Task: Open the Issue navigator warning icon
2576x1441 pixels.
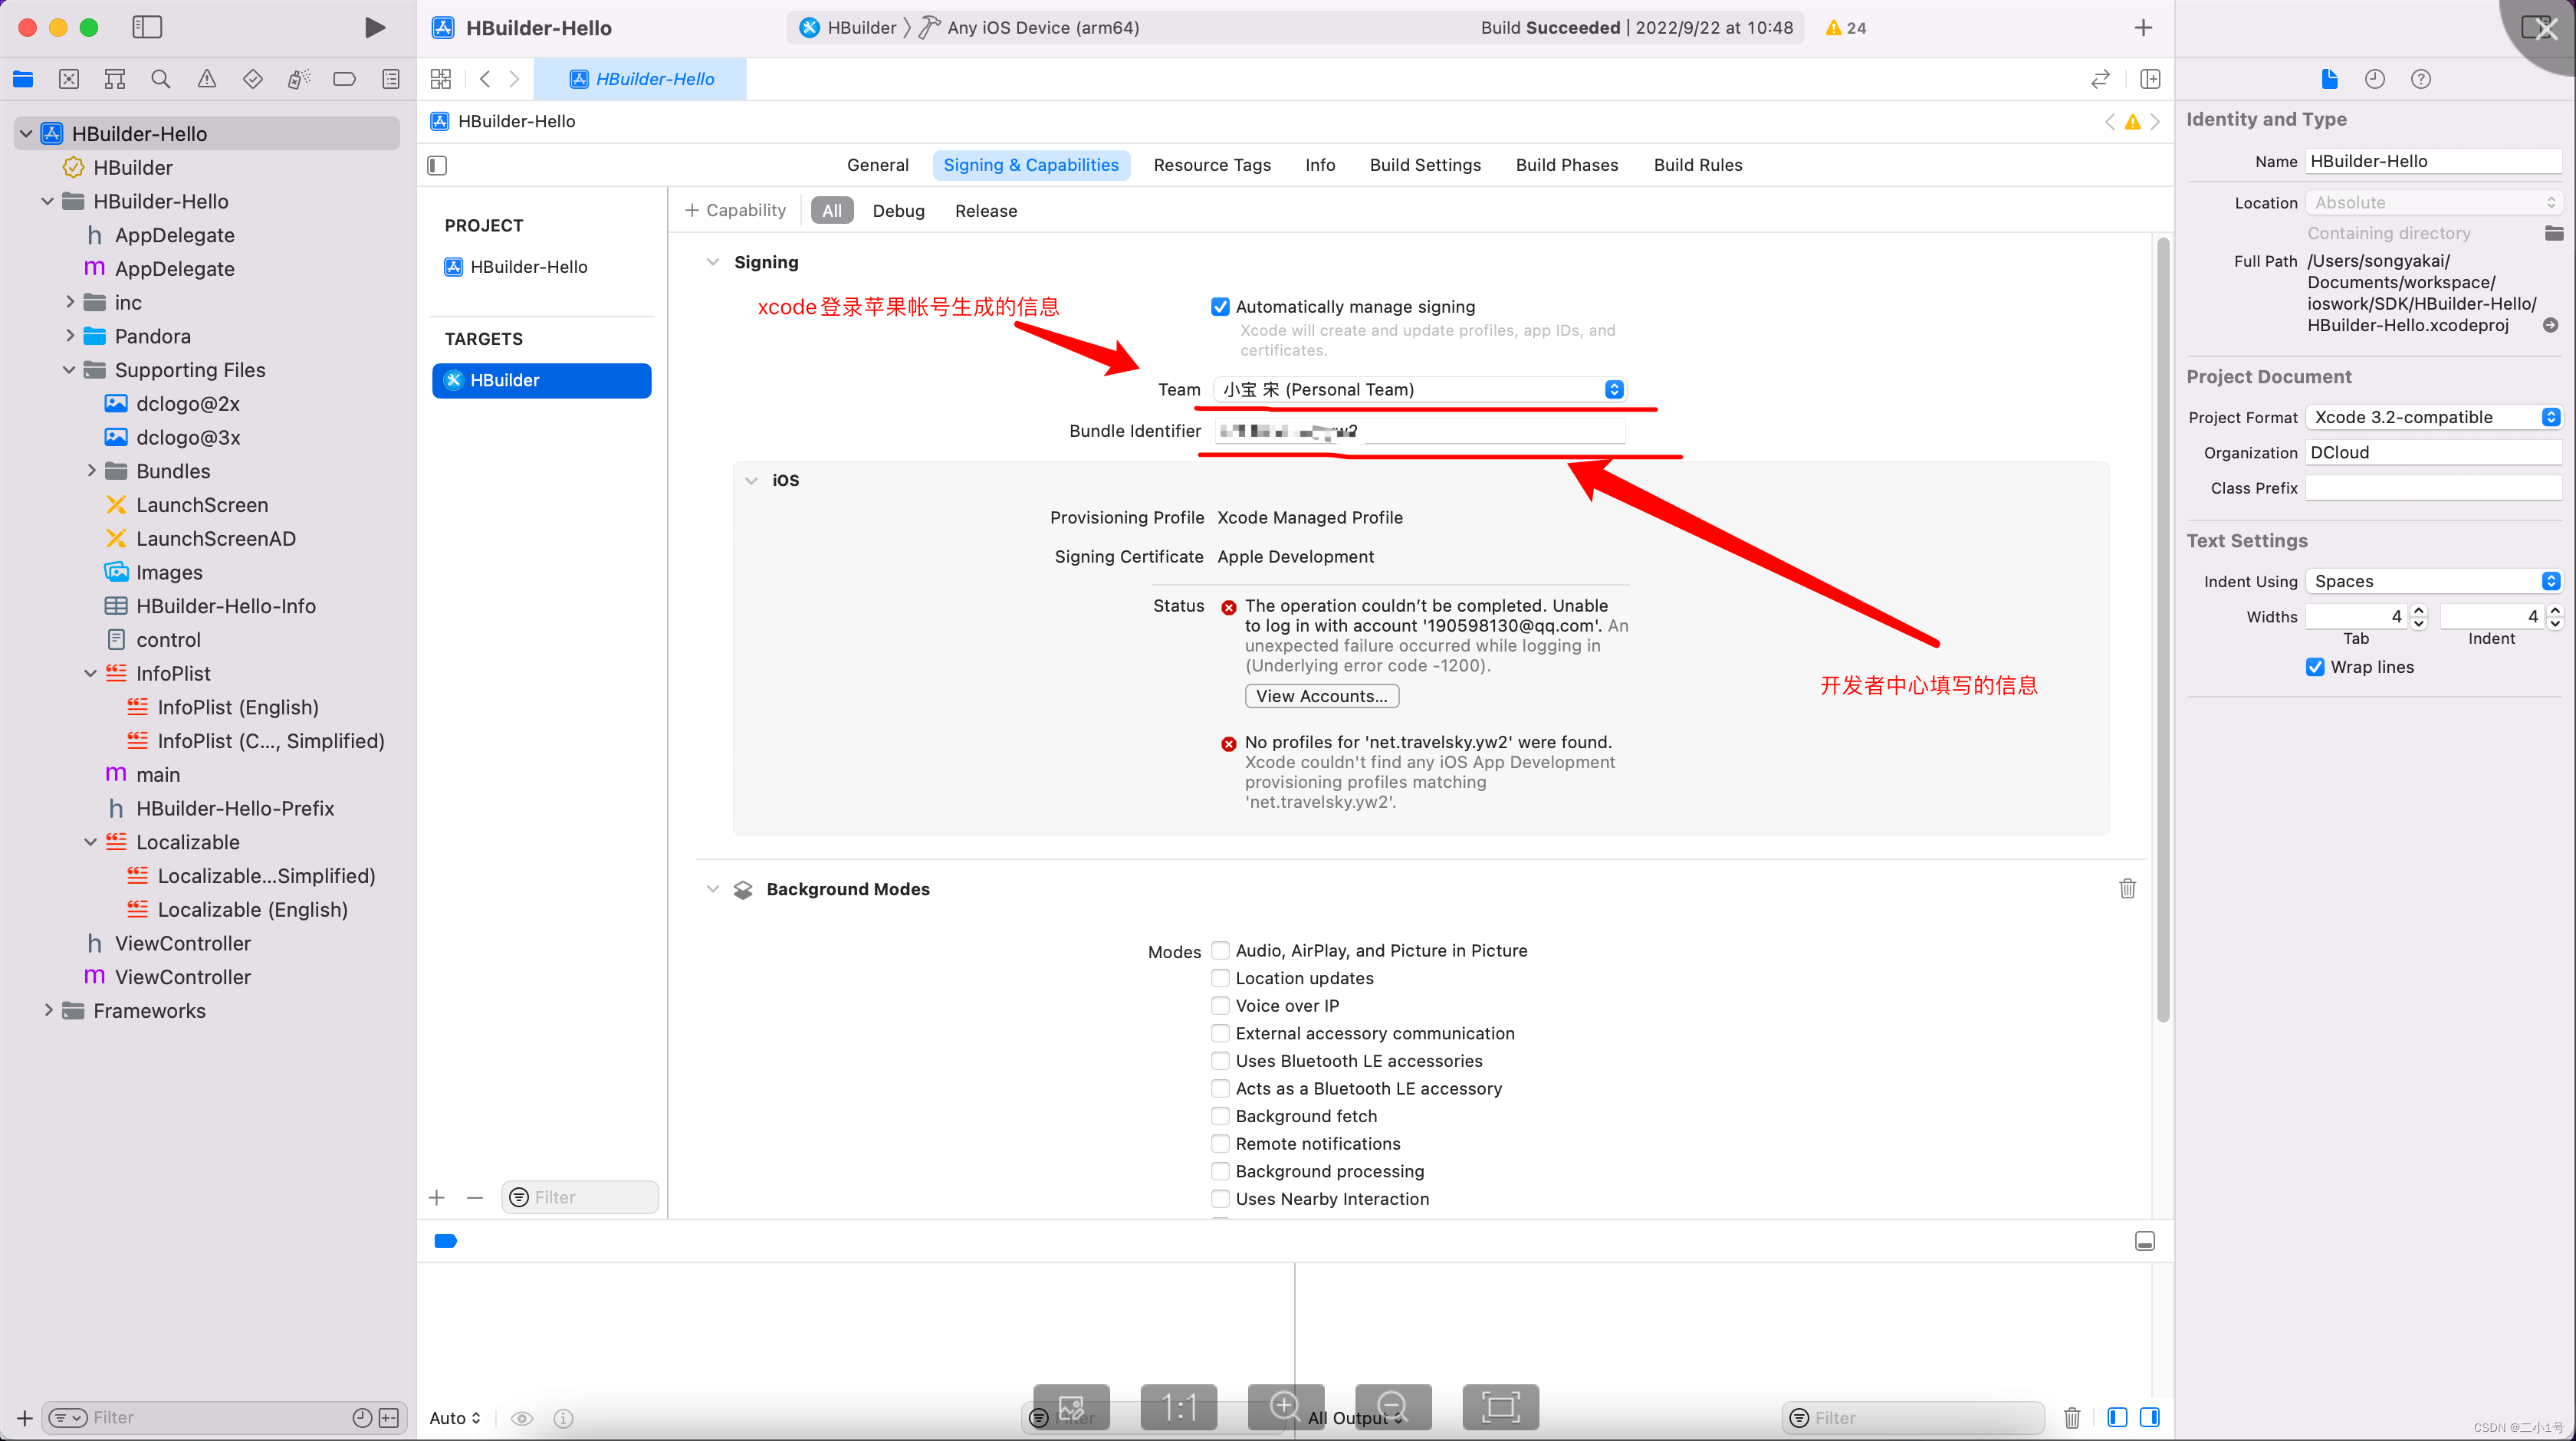Action: pyautogui.click(x=207, y=79)
